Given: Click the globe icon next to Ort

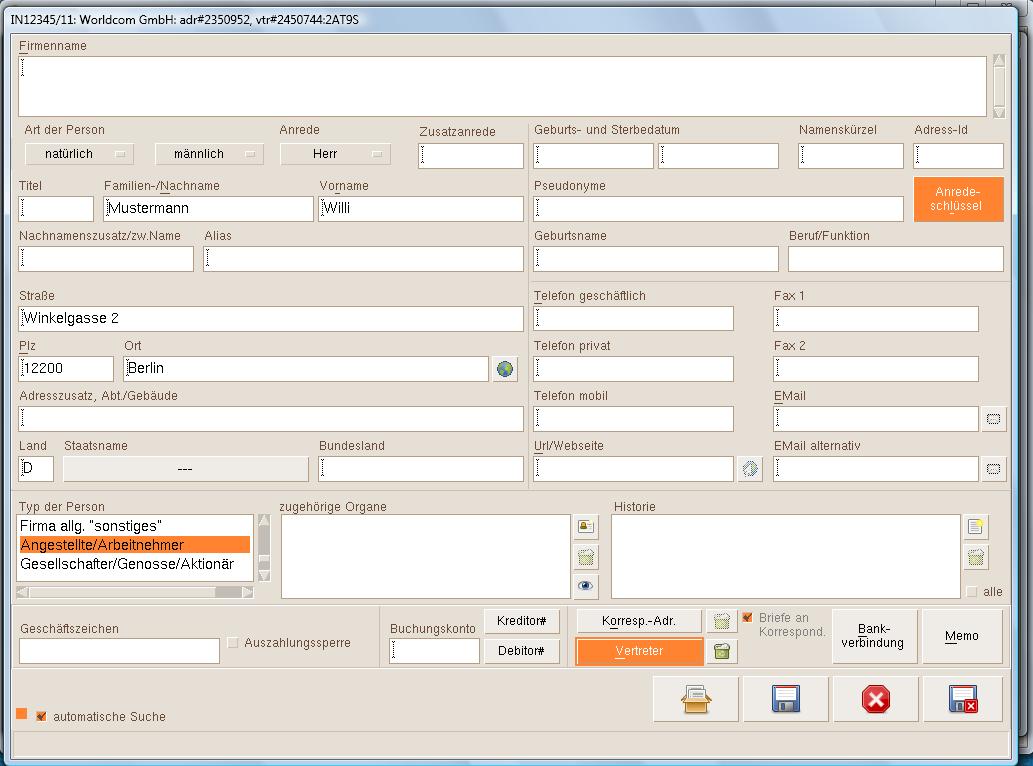Looking at the screenshot, I should pyautogui.click(x=505, y=369).
